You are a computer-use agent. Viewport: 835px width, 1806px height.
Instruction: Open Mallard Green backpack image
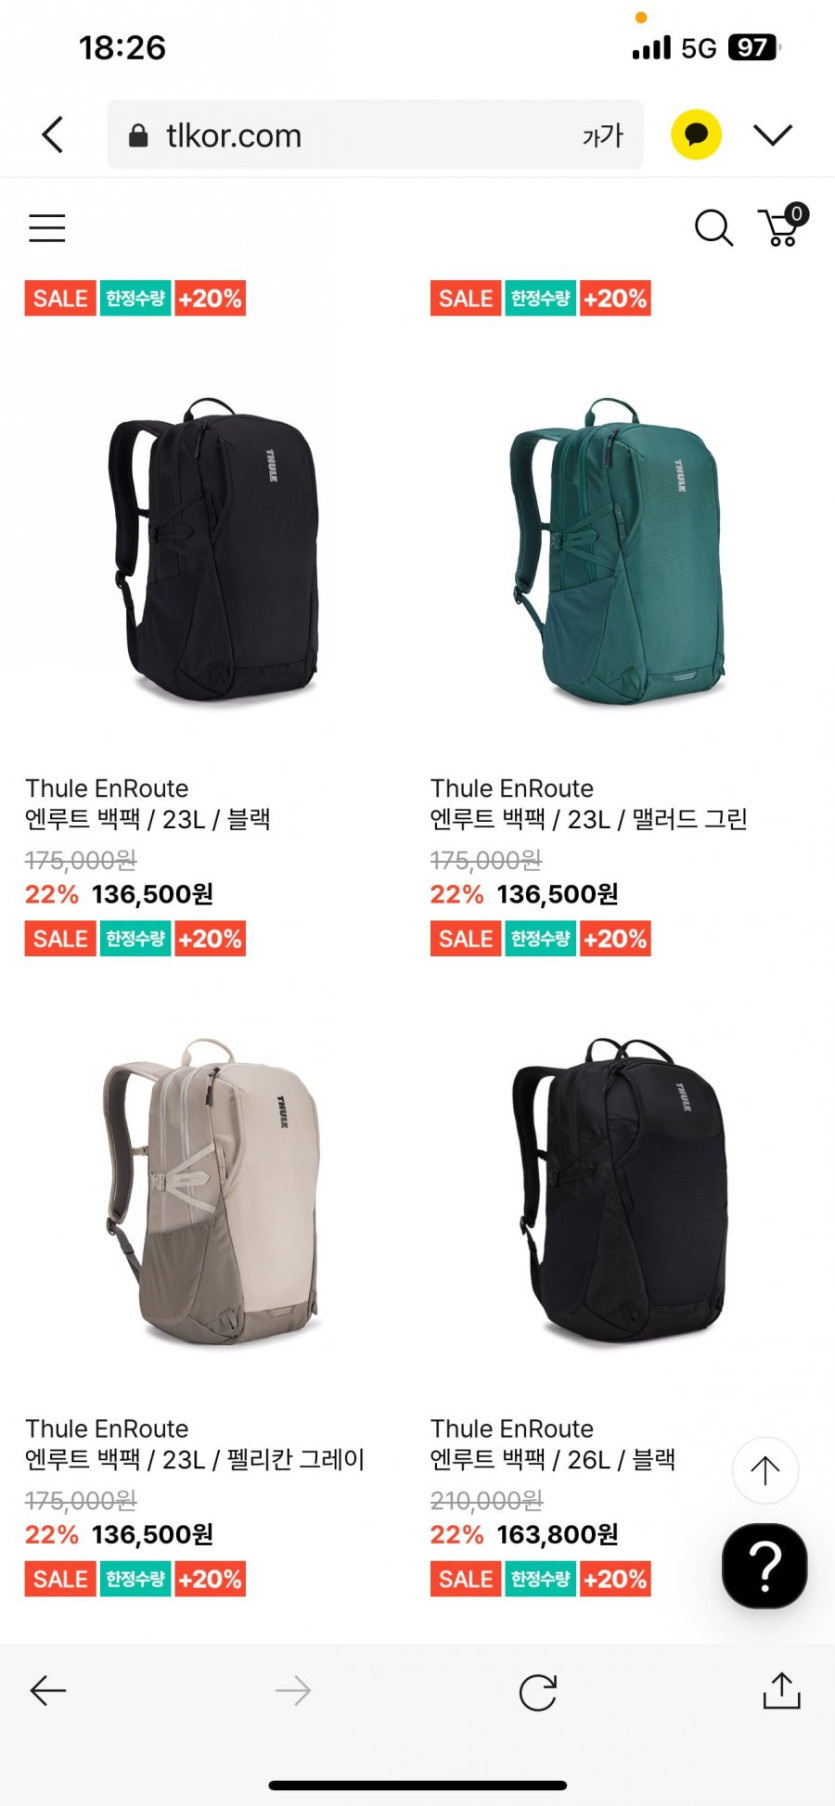point(617,549)
